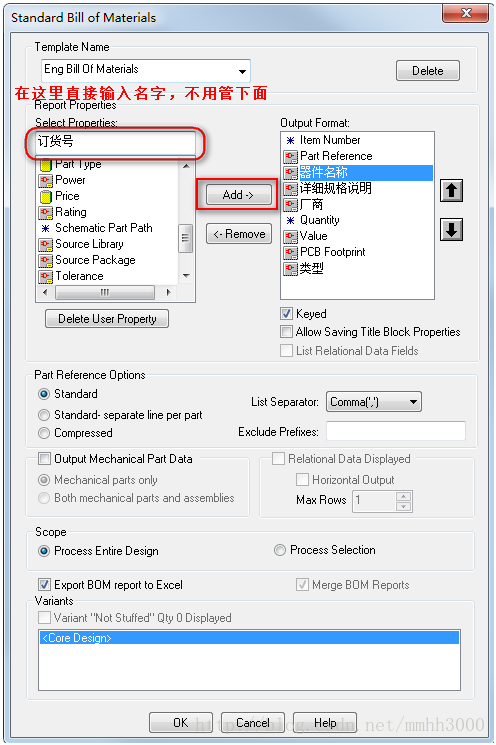Enable Output Mechanical Part Data
This screenshot has height=745, width=496.
[44, 458]
